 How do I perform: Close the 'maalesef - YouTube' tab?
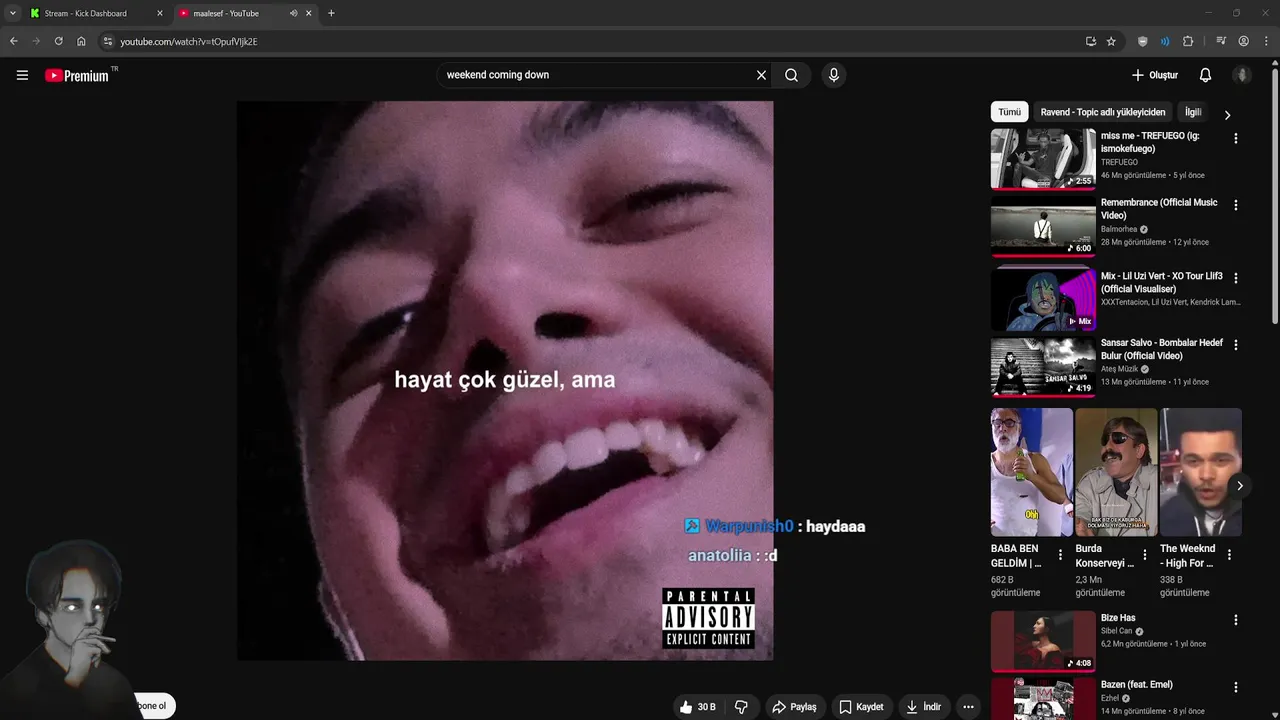click(309, 13)
